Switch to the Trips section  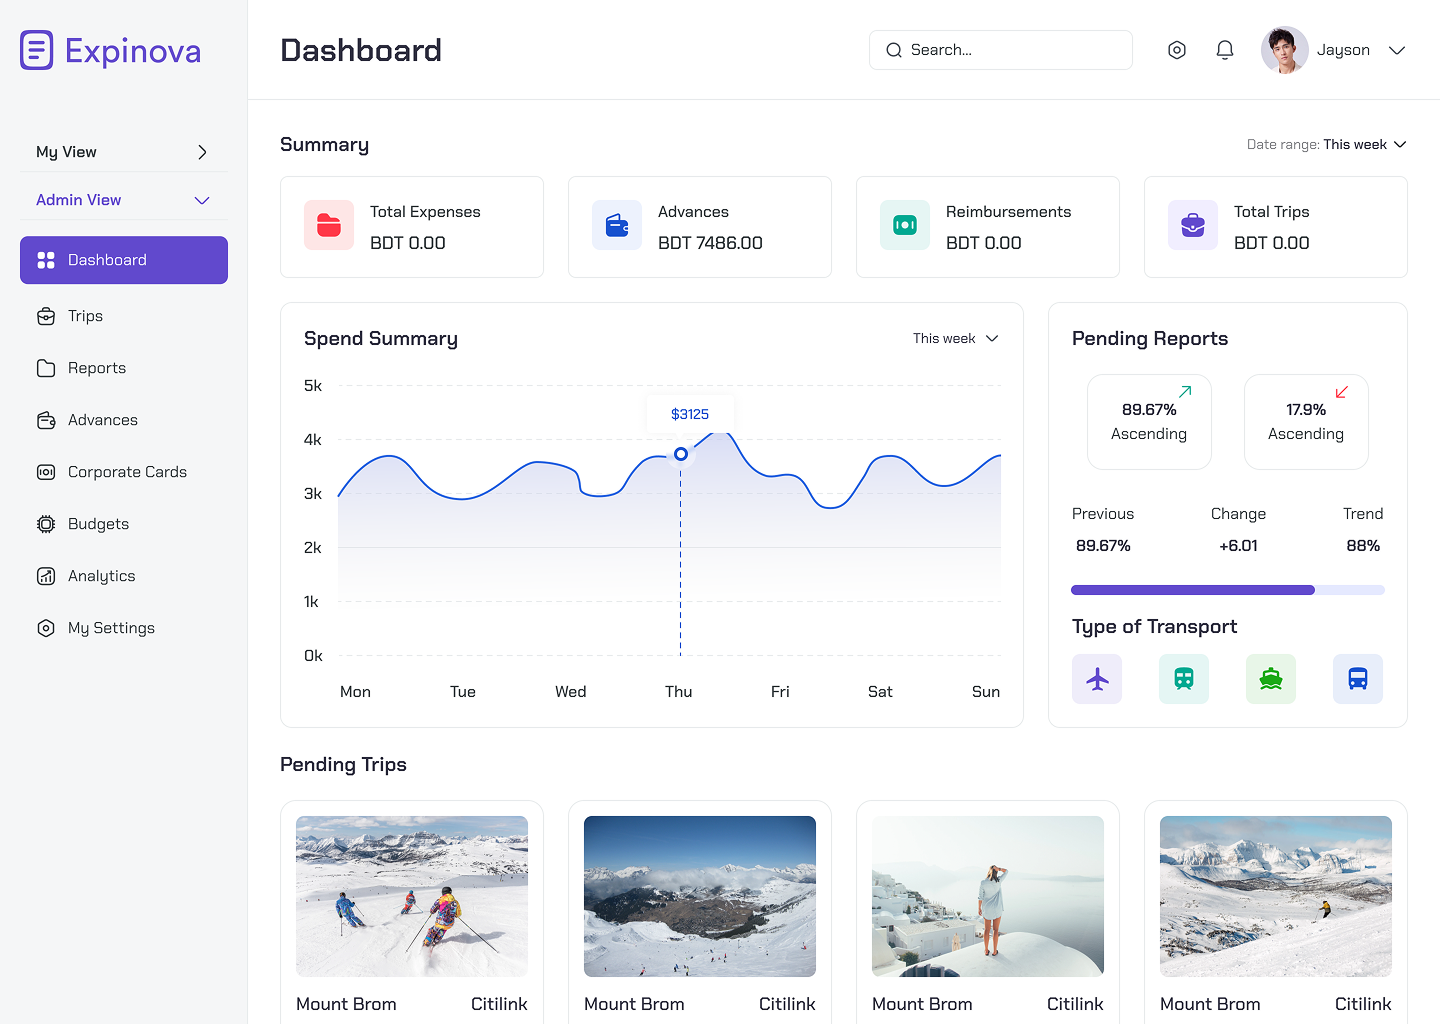84,315
